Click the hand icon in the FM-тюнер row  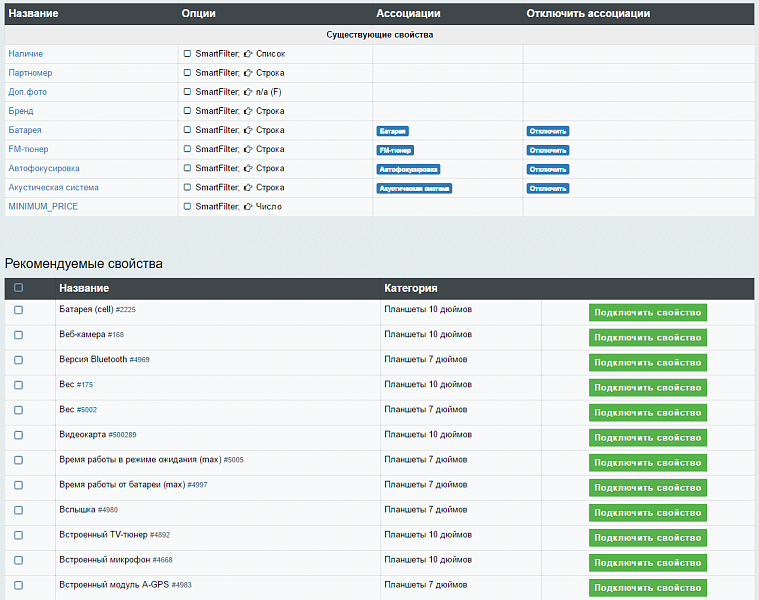[x=248, y=149]
